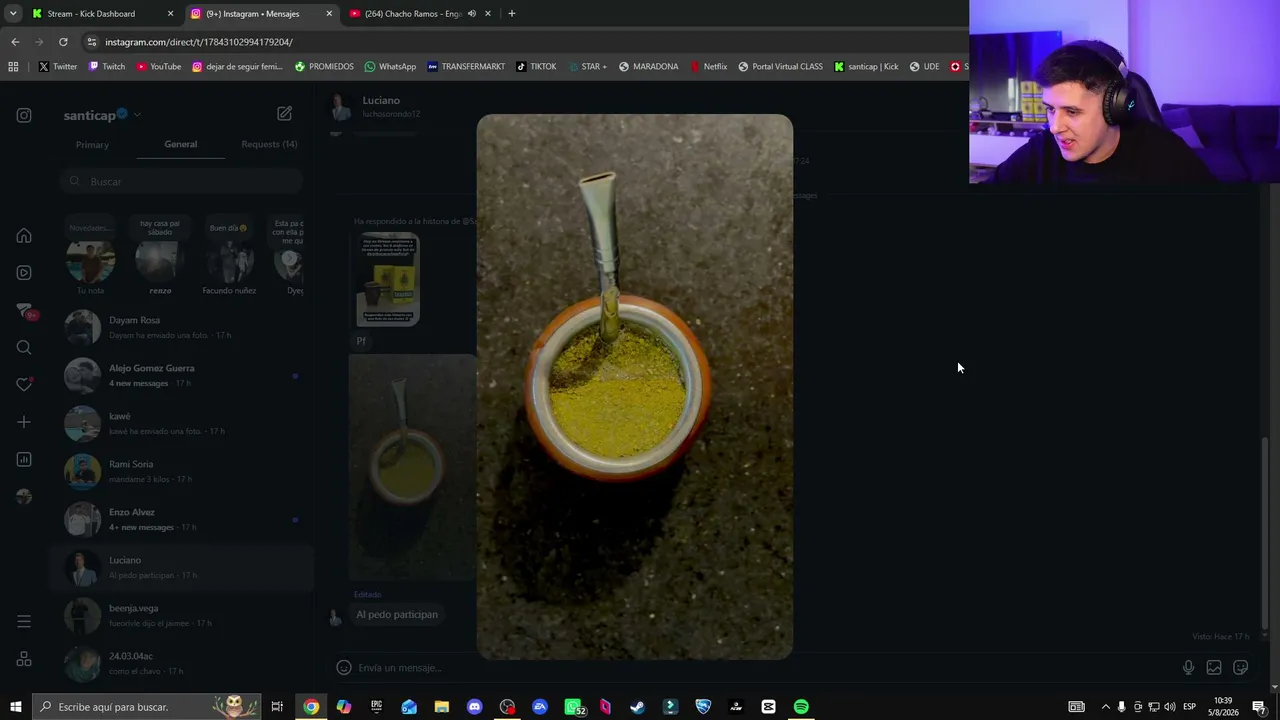Open the Portal Virtual CLASS bookmark
Viewport: 1280px width, 720px height.
pyautogui.click(x=780, y=67)
